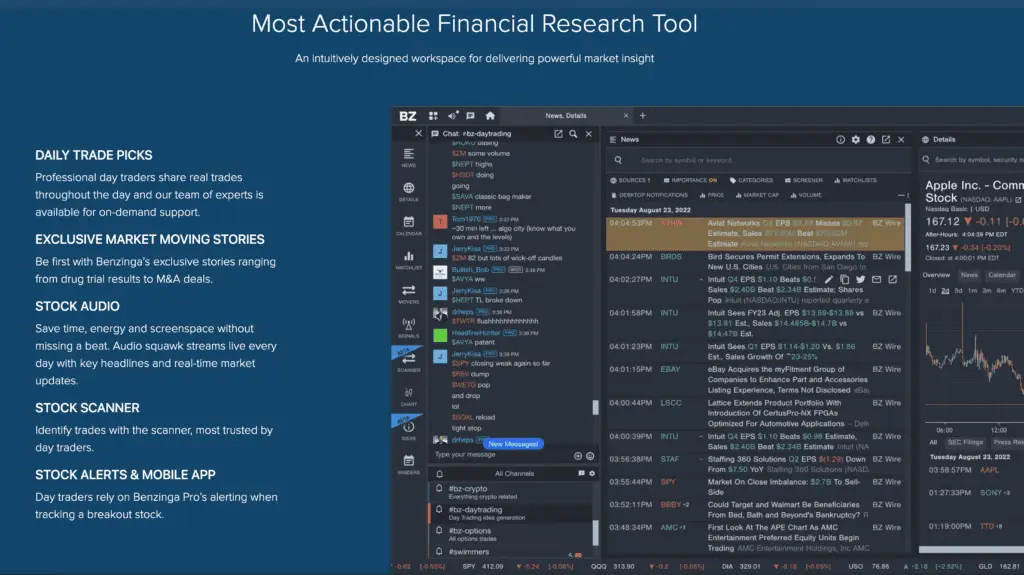This screenshot has width=1024, height=575.
Task: Edit the Intuit Q4 EPS headline with pencil
Action: 828,279
